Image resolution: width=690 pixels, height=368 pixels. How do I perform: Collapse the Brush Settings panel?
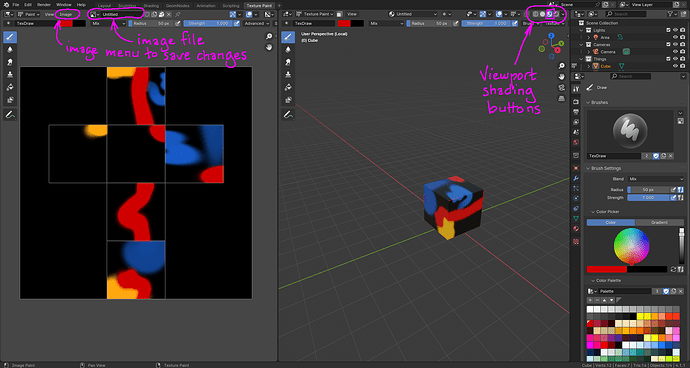[x=588, y=169]
